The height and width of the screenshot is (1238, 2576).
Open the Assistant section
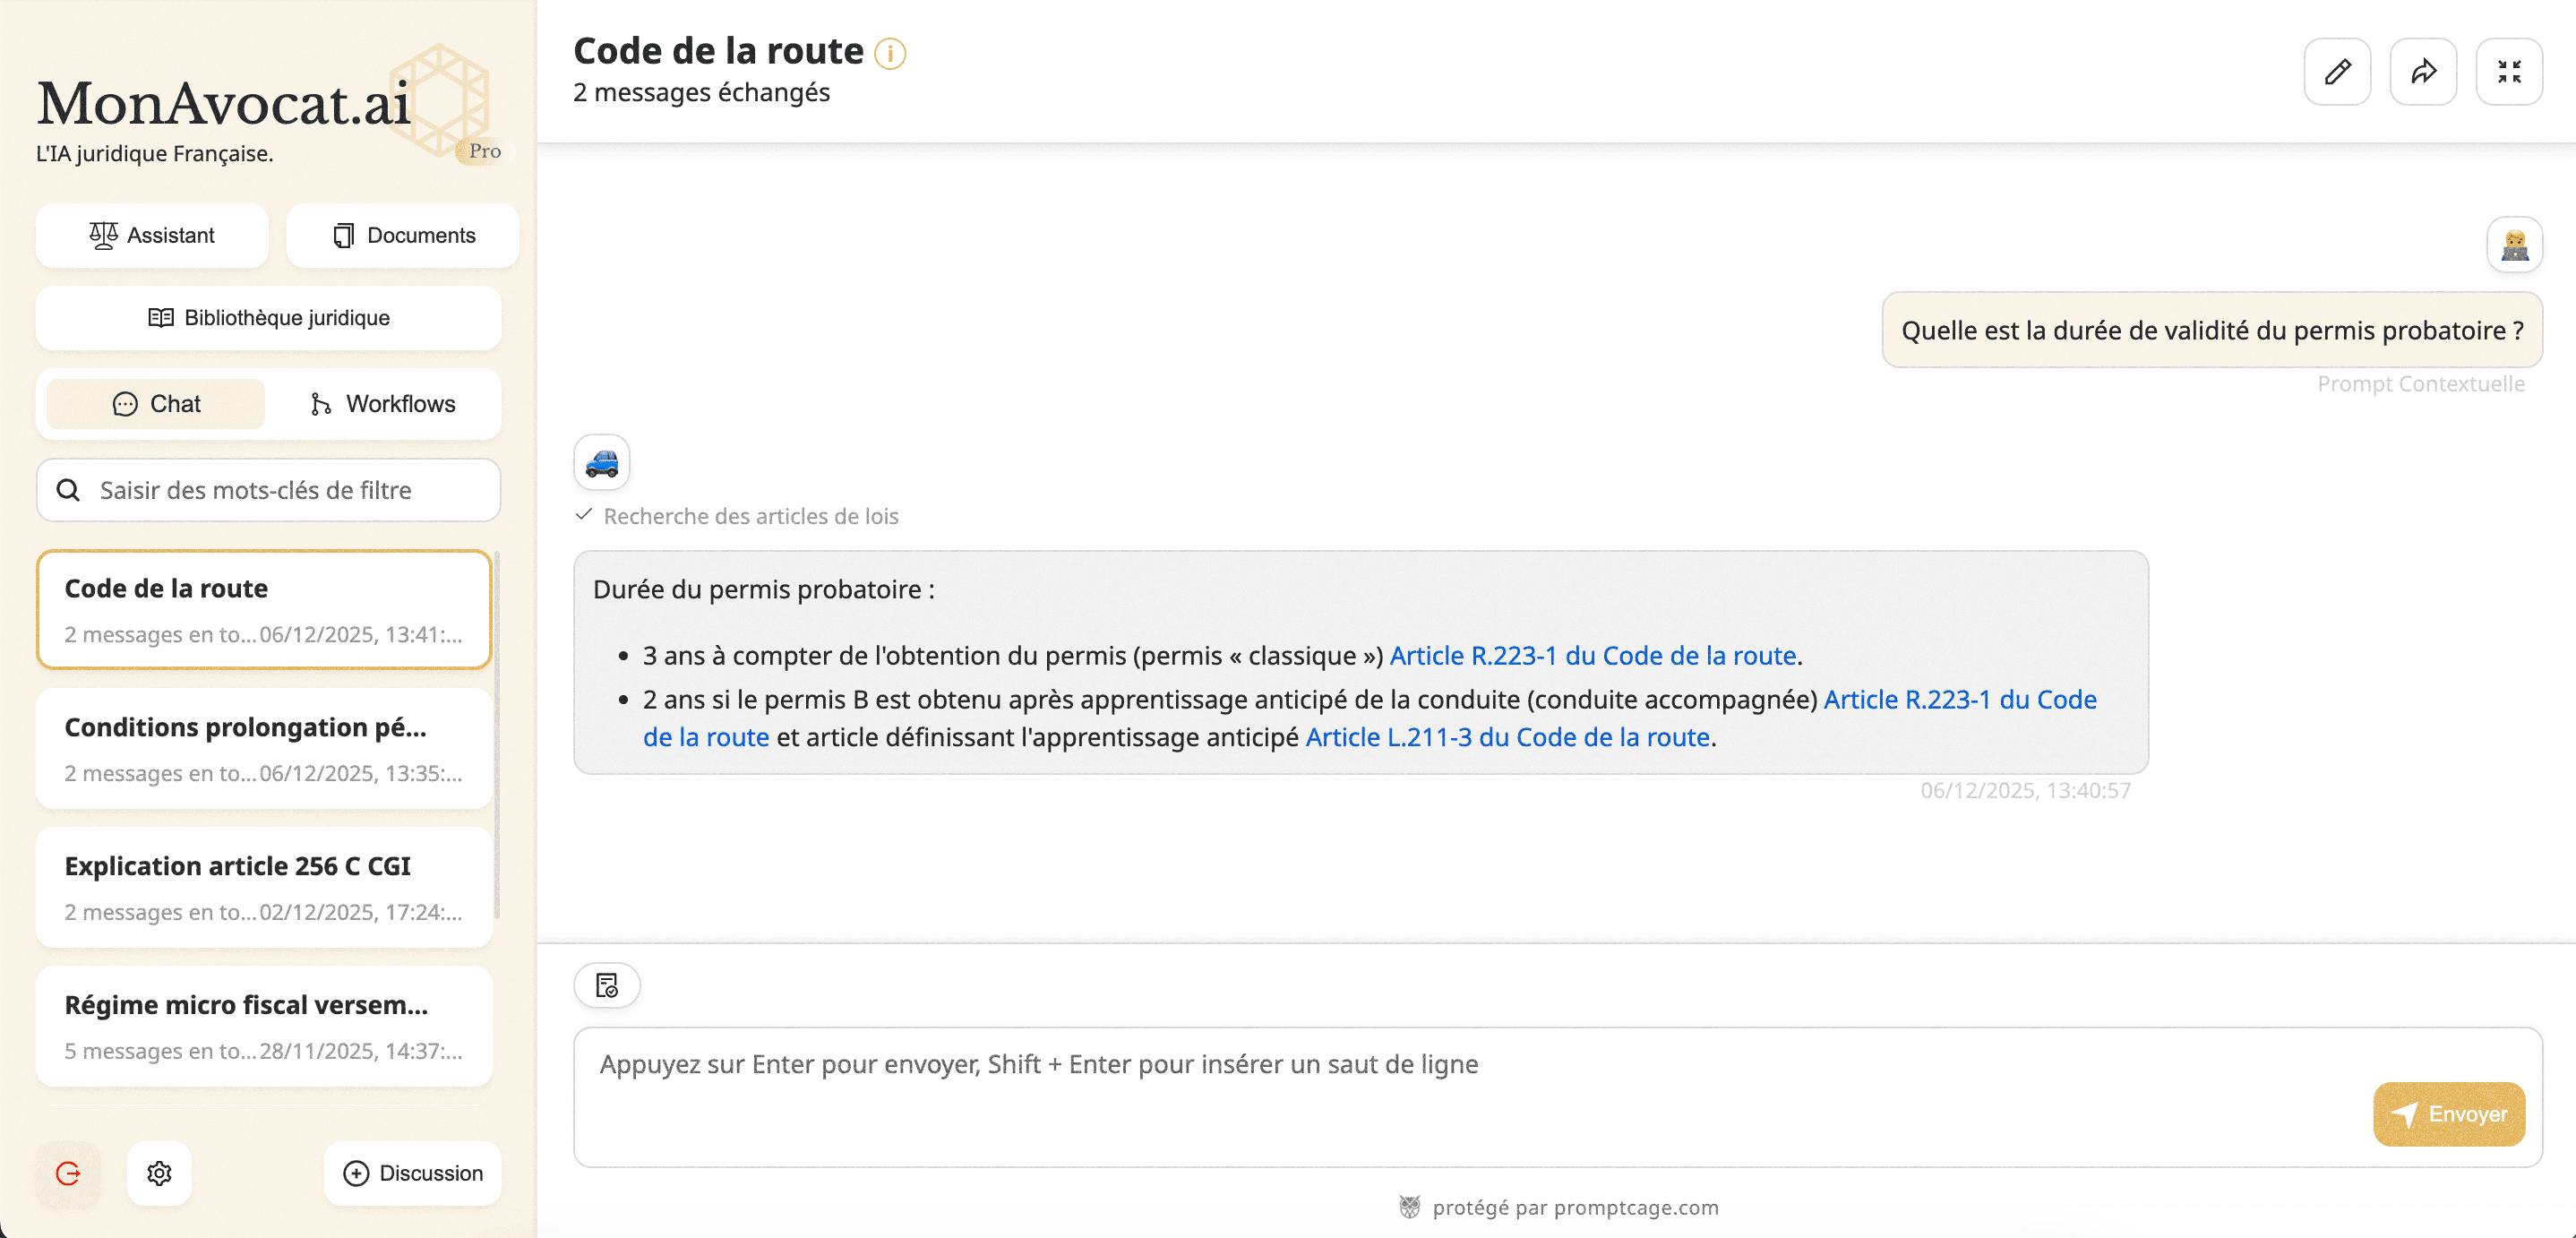[x=152, y=236]
